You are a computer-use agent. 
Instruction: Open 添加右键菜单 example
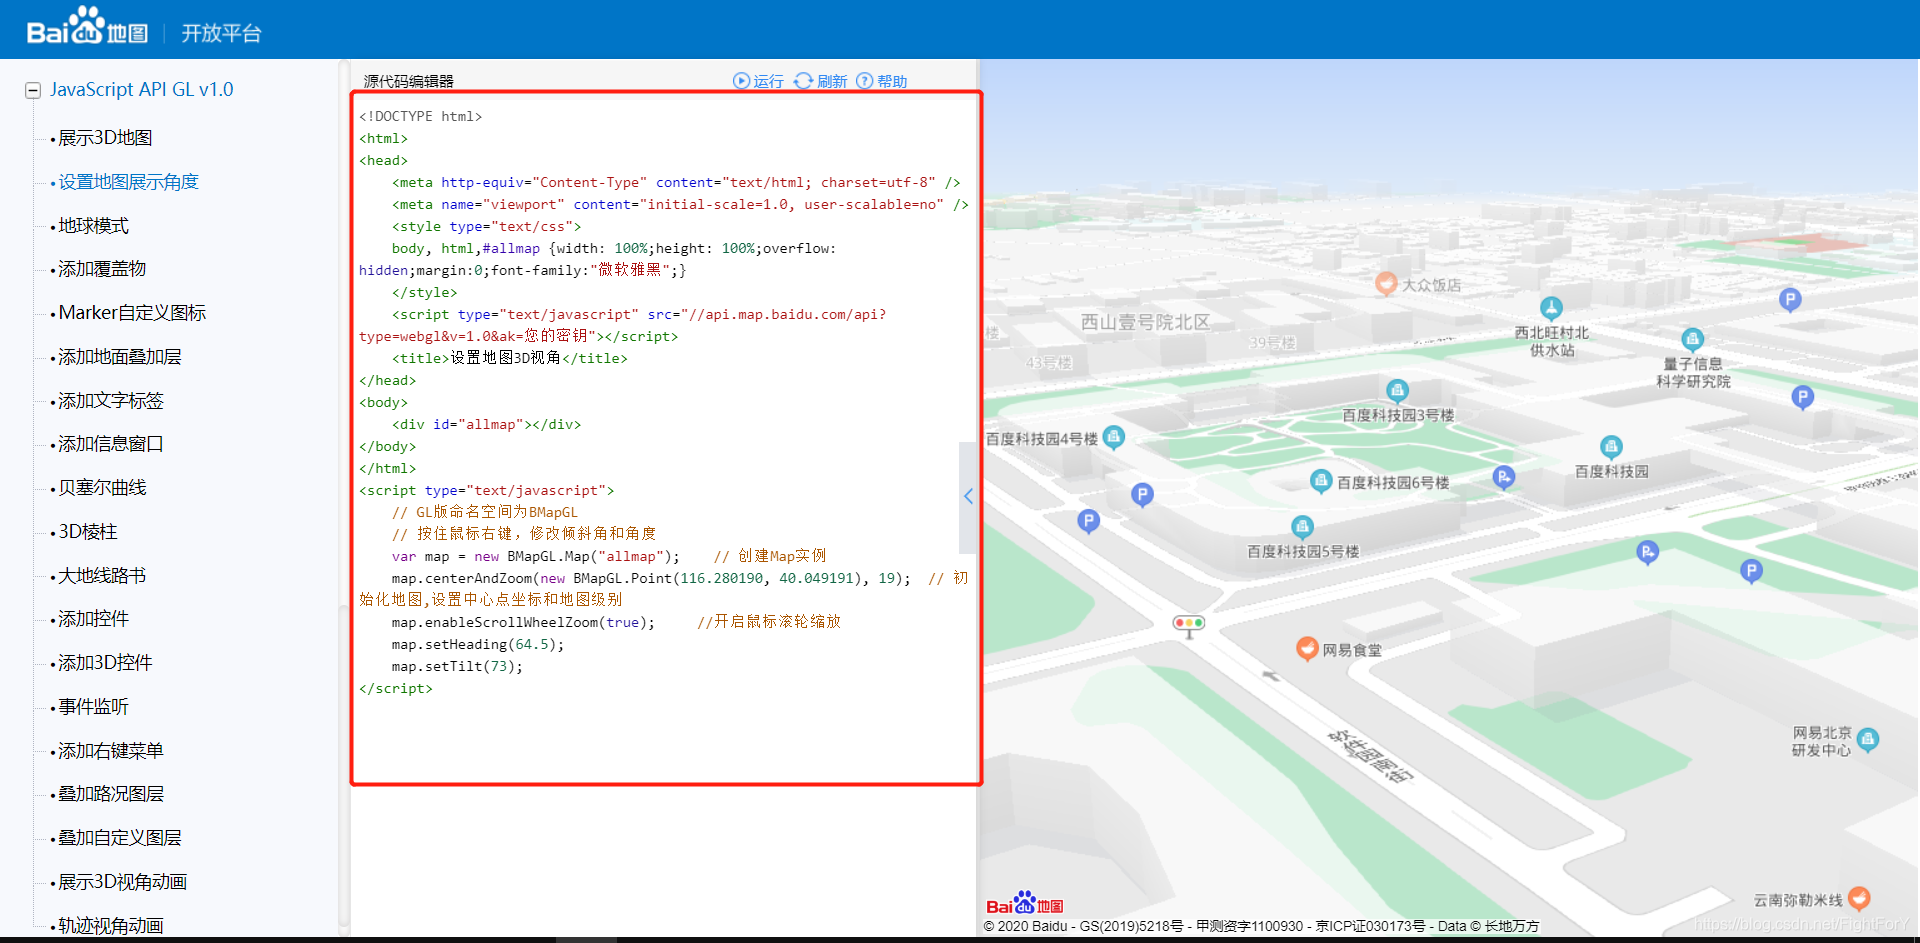pos(111,751)
